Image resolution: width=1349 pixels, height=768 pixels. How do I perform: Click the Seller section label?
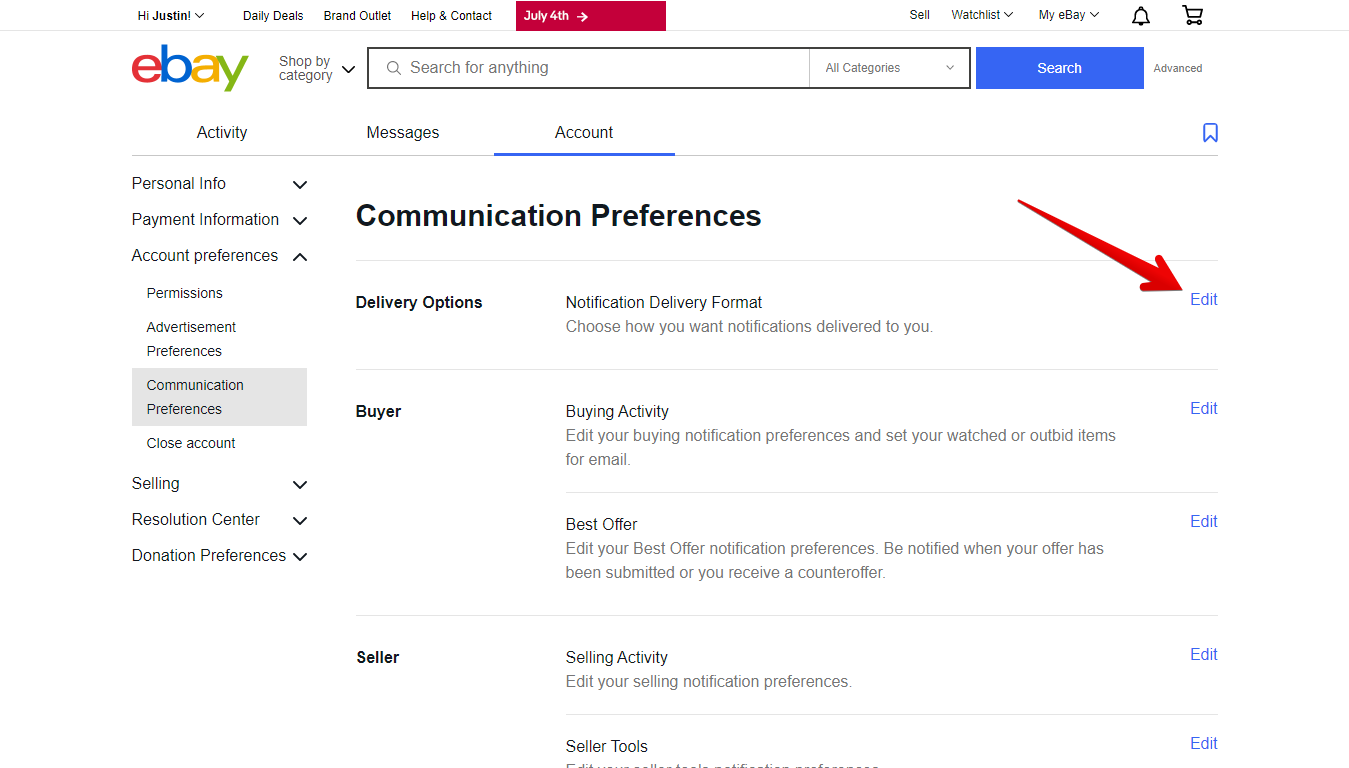click(x=378, y=658)
